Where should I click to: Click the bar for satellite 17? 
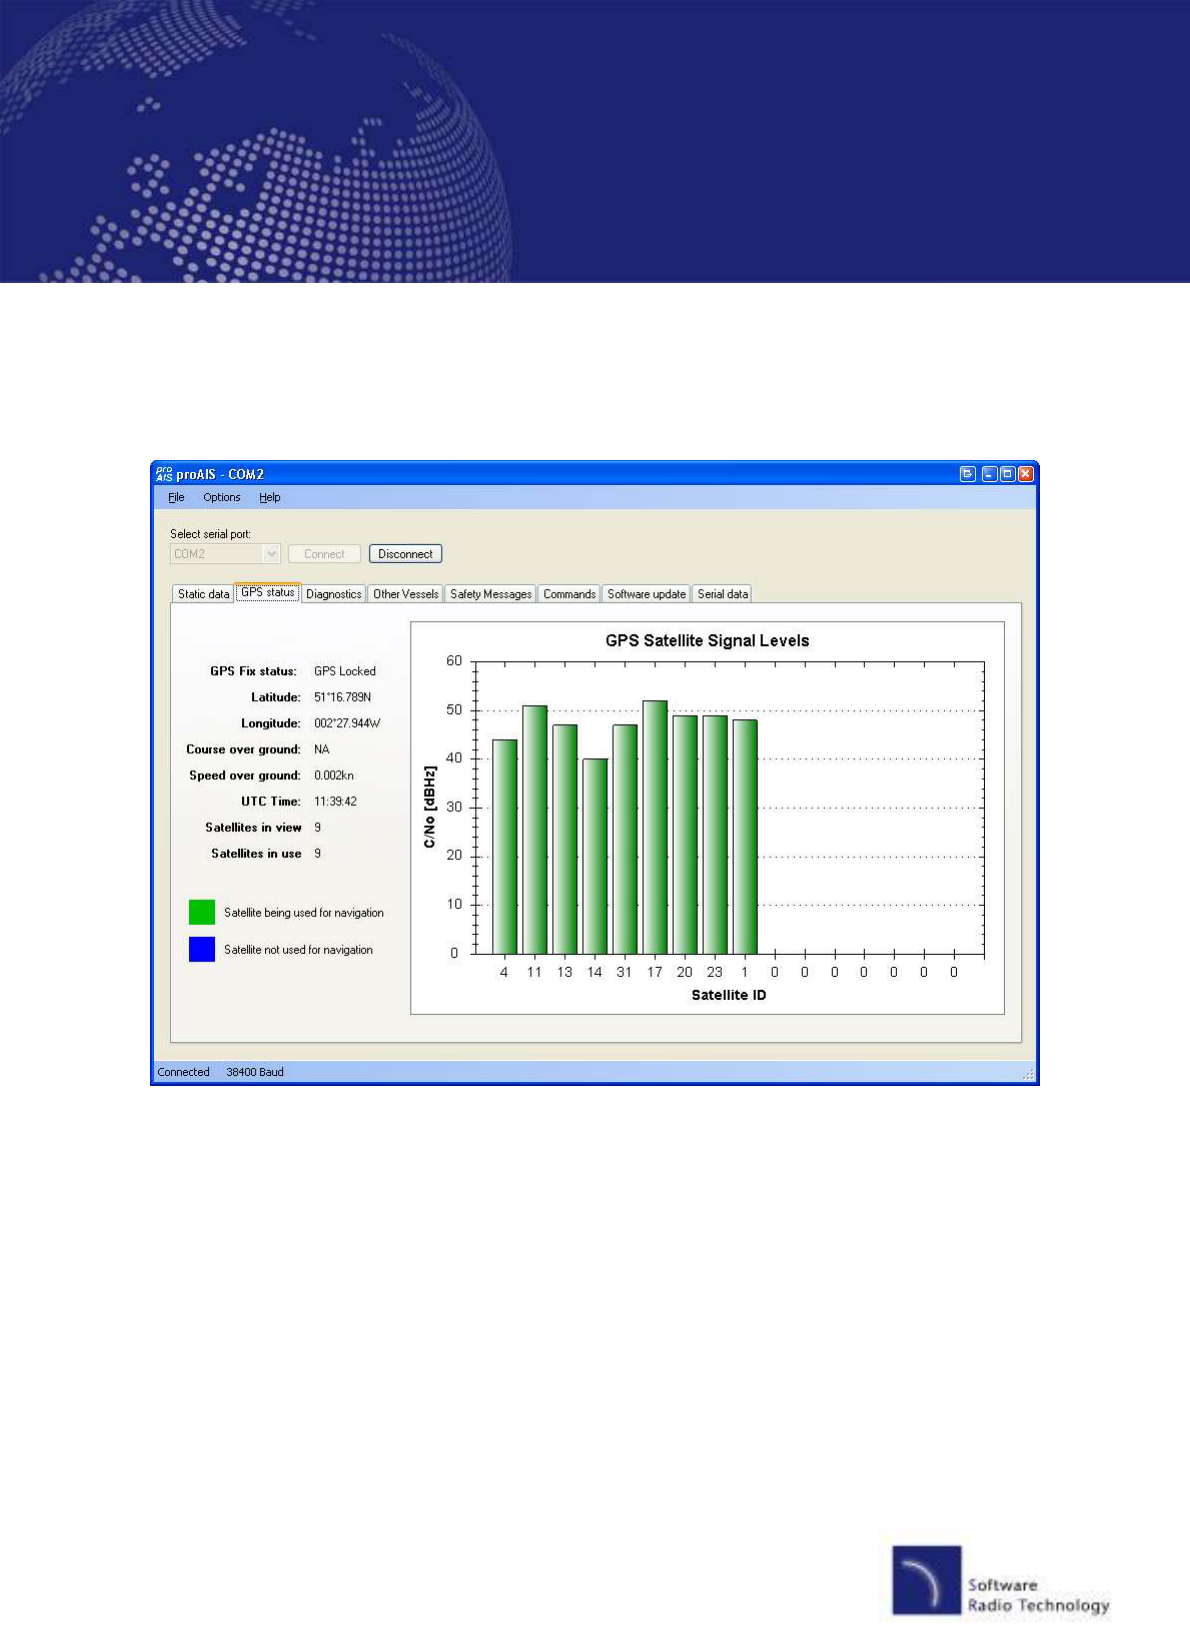[x=655, y=827]
